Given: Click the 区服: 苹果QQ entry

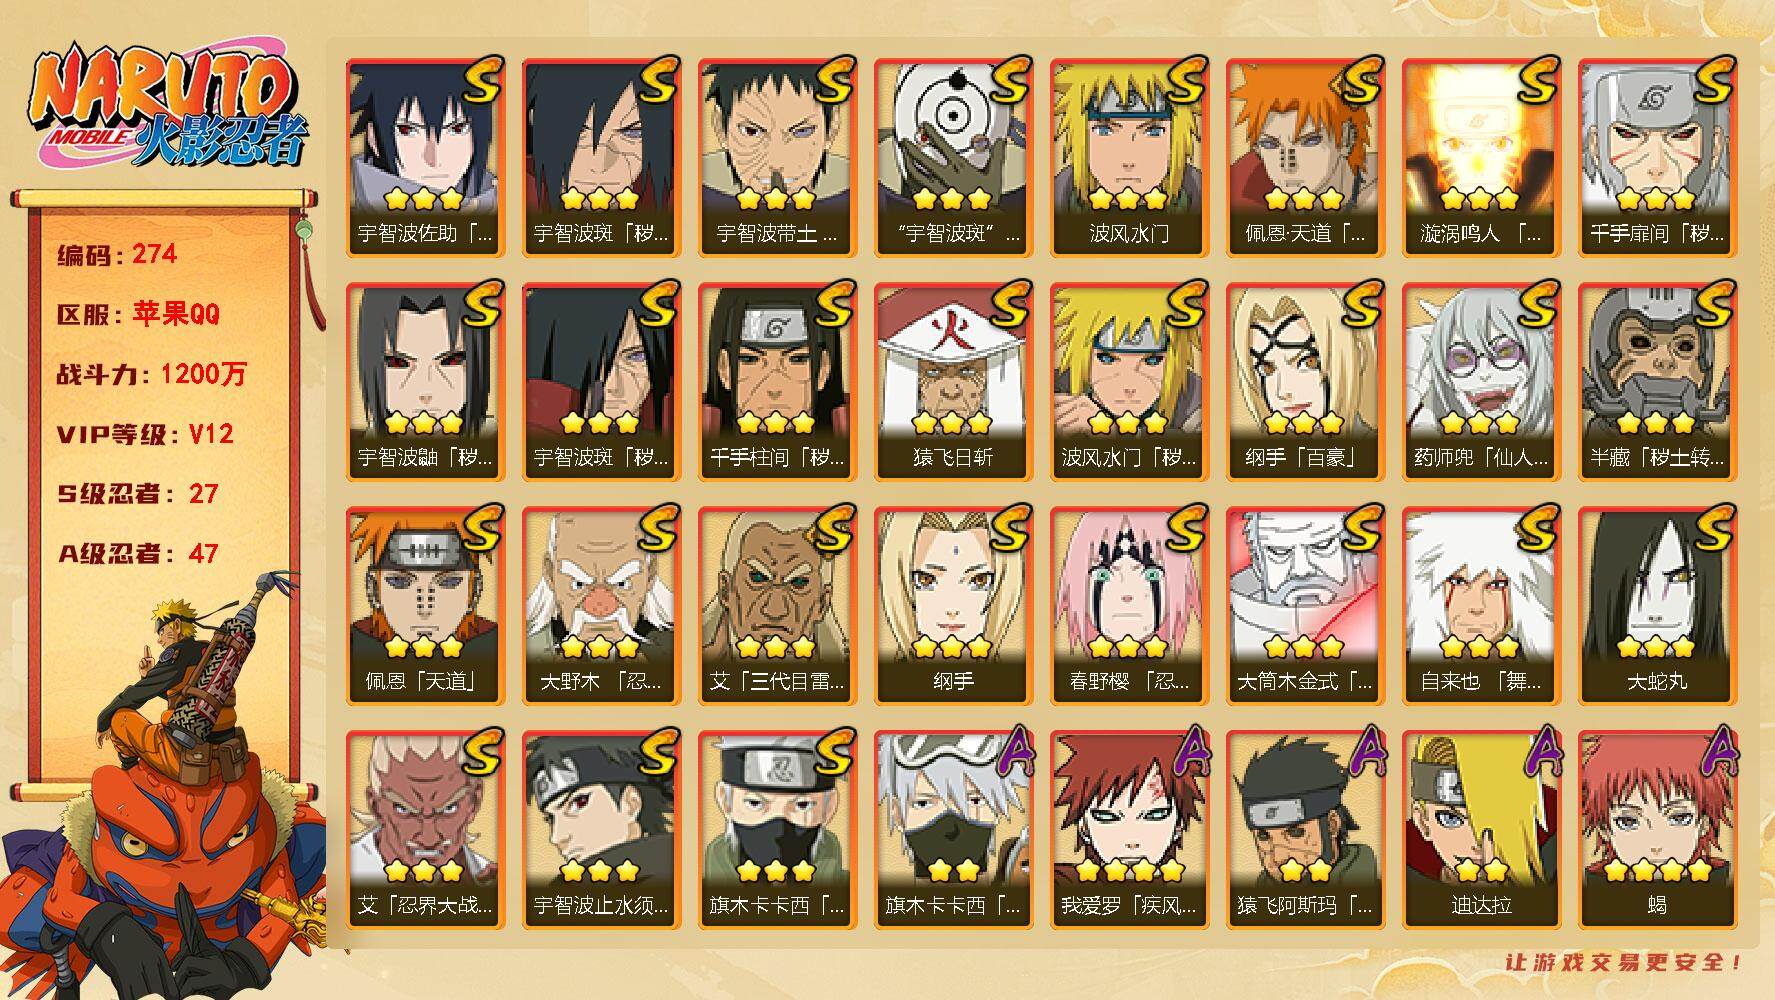Looking at the screenshot, I should coord(138,314).
